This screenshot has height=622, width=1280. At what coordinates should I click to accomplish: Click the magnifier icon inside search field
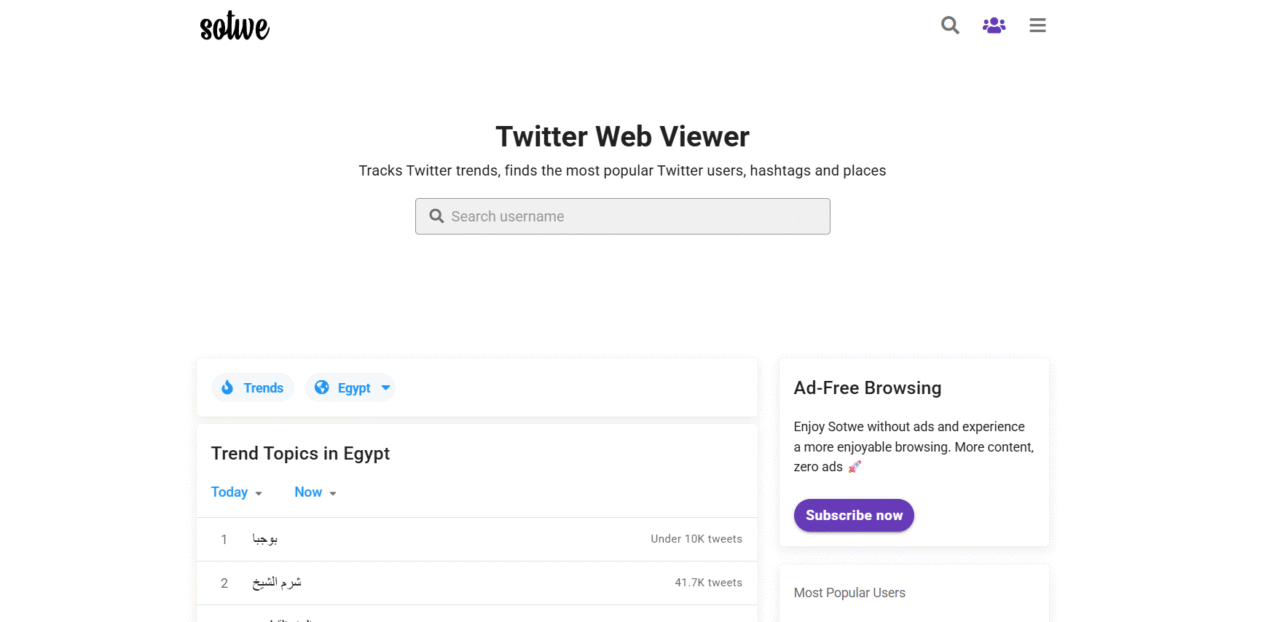pos(437,216)
